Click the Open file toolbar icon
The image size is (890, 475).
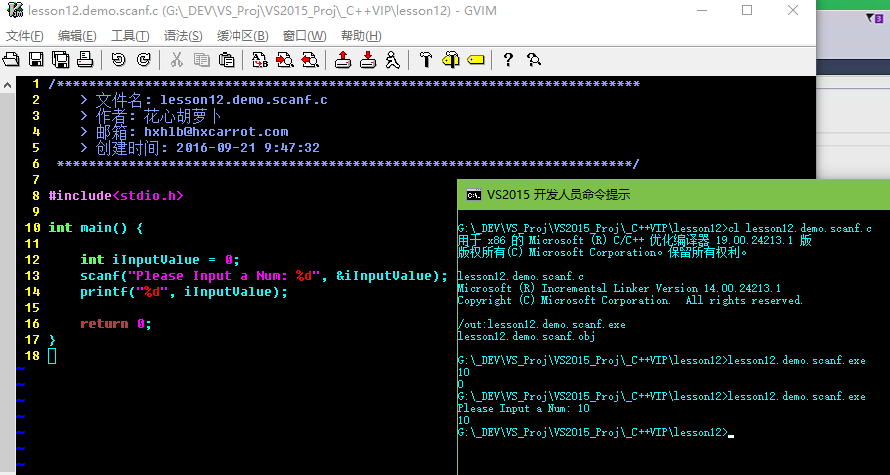point(11,59)
